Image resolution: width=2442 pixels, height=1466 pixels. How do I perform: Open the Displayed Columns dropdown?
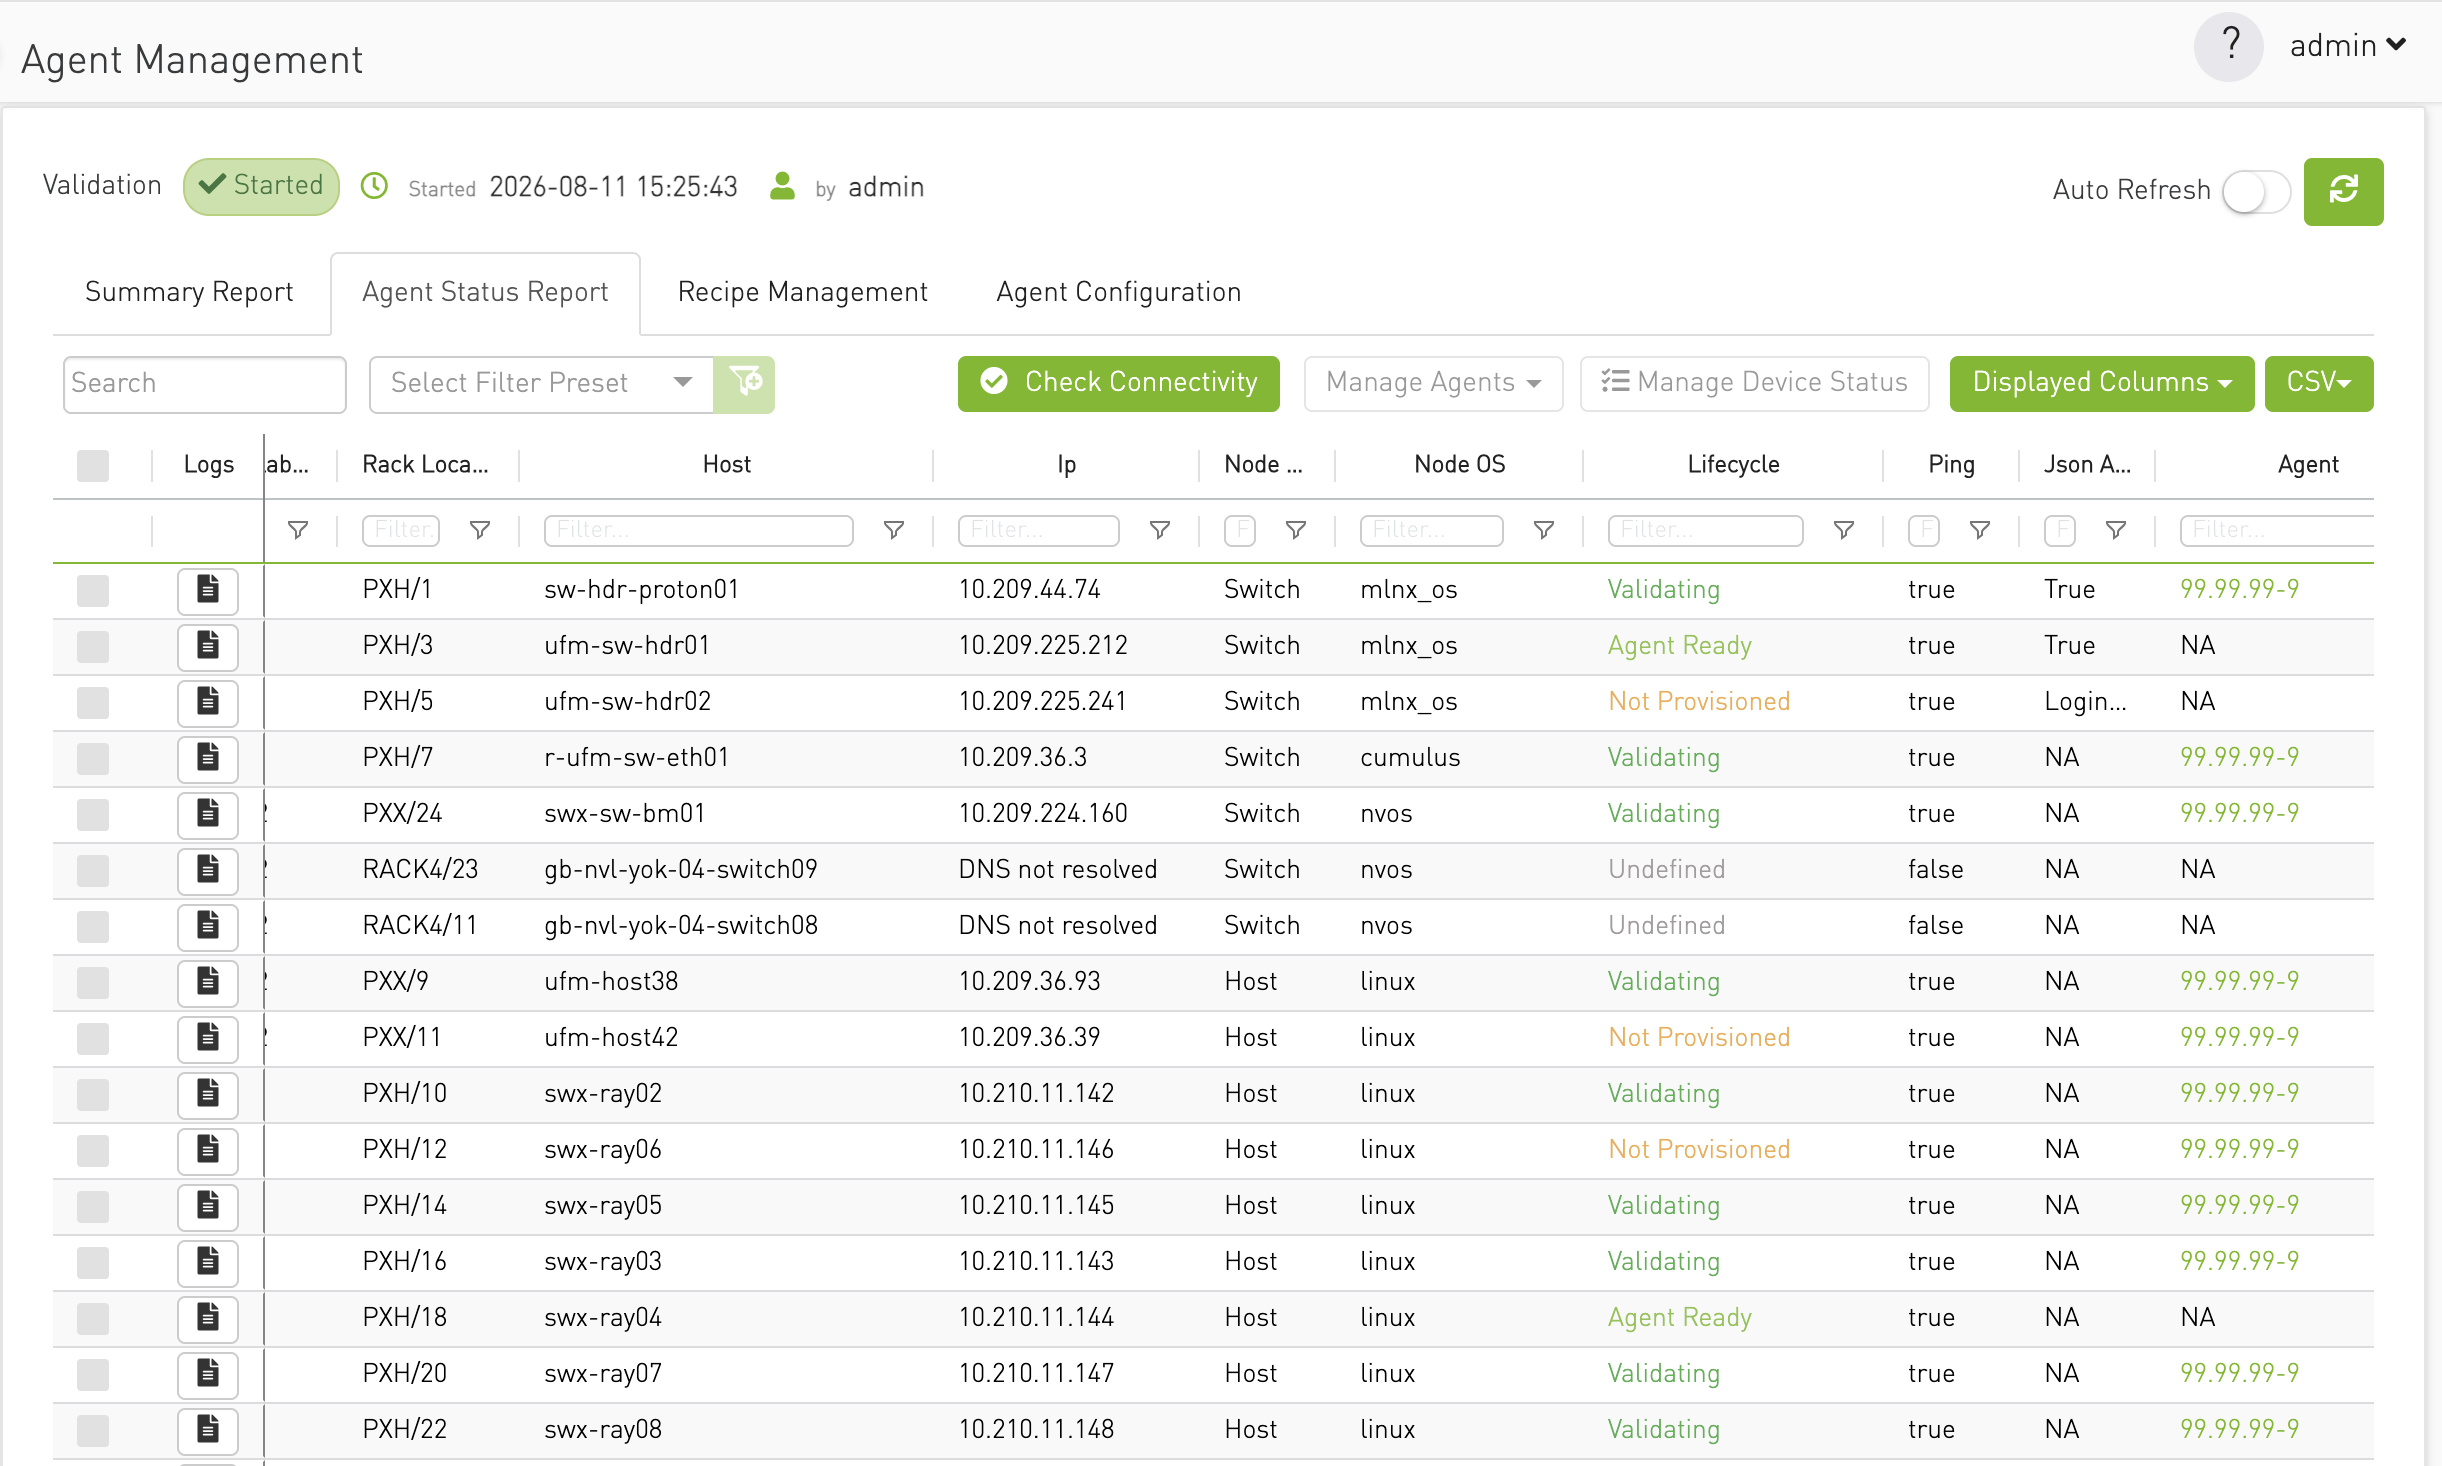point(2101,383)
